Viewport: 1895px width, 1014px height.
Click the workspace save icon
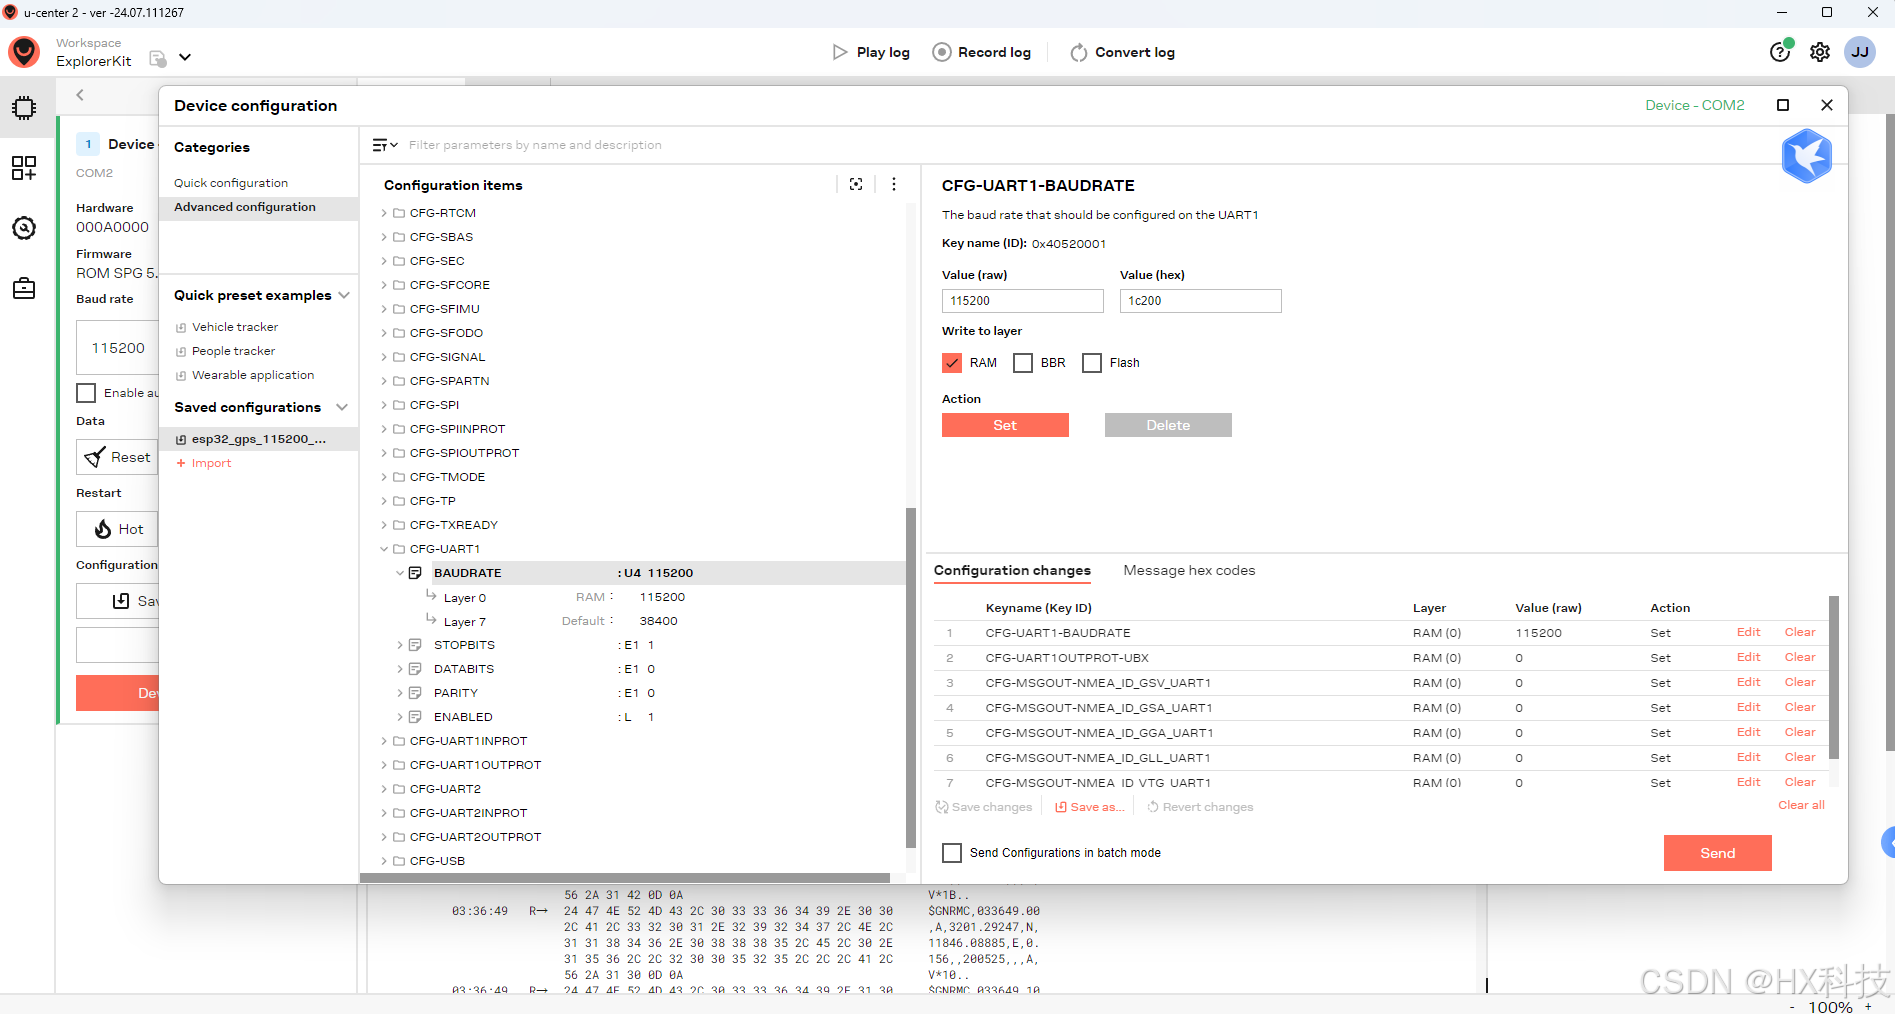click(157, 59)
